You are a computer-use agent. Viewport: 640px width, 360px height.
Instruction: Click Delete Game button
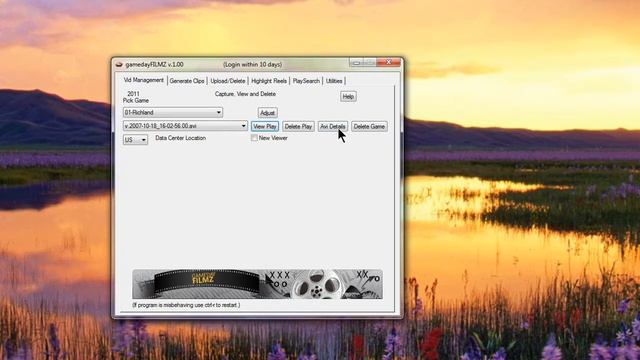coord(369,127)
